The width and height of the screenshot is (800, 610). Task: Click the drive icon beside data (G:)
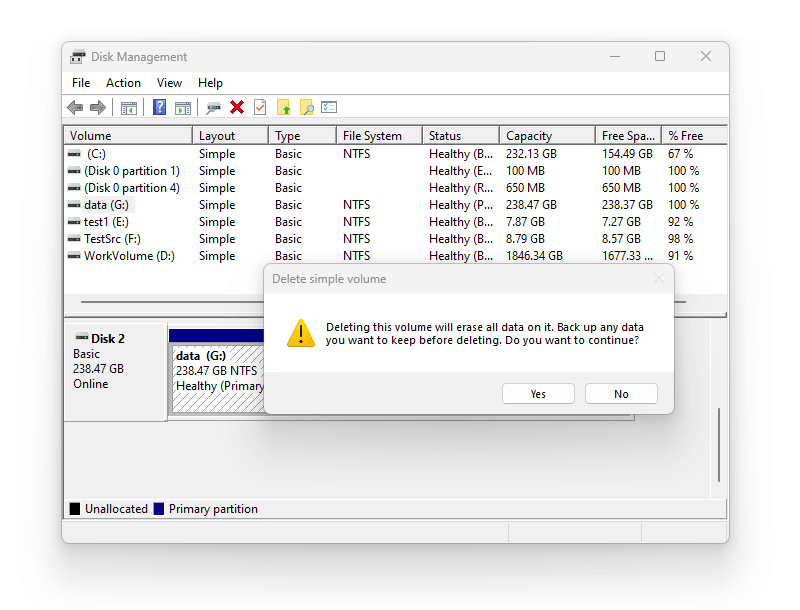pos(74,204)
